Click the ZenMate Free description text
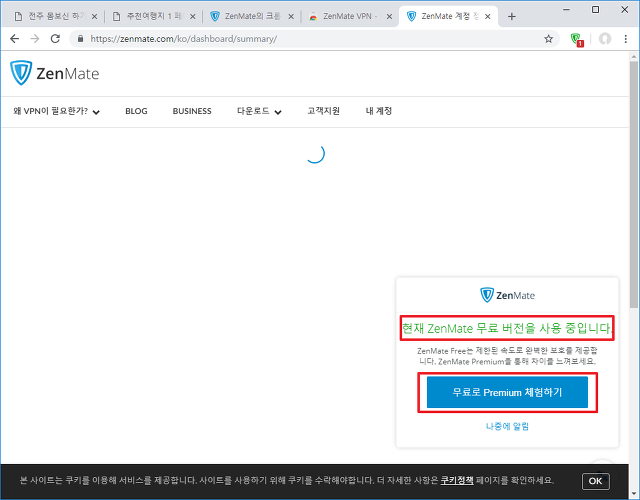 coord(507,356)
